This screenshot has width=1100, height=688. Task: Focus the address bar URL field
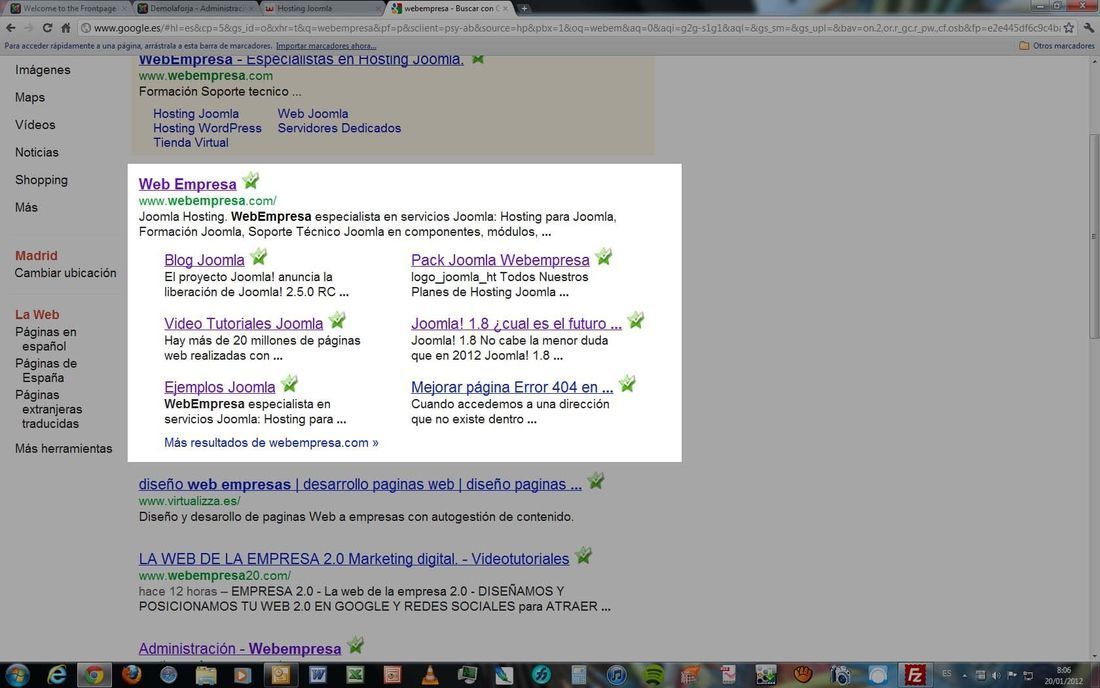click(575, 28)
